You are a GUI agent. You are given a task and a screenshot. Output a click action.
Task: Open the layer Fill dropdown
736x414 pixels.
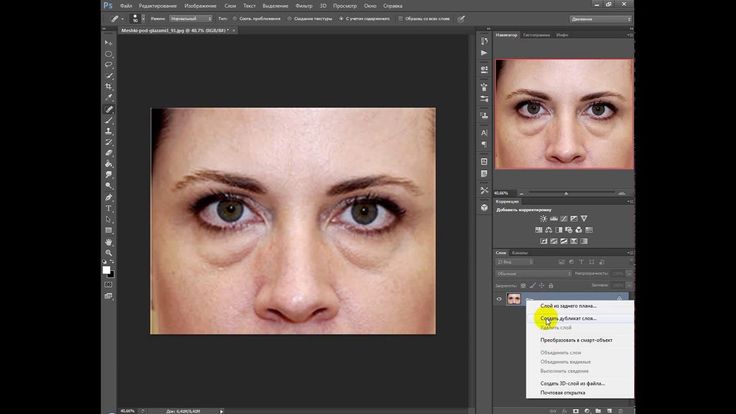[x=629, y=285]
